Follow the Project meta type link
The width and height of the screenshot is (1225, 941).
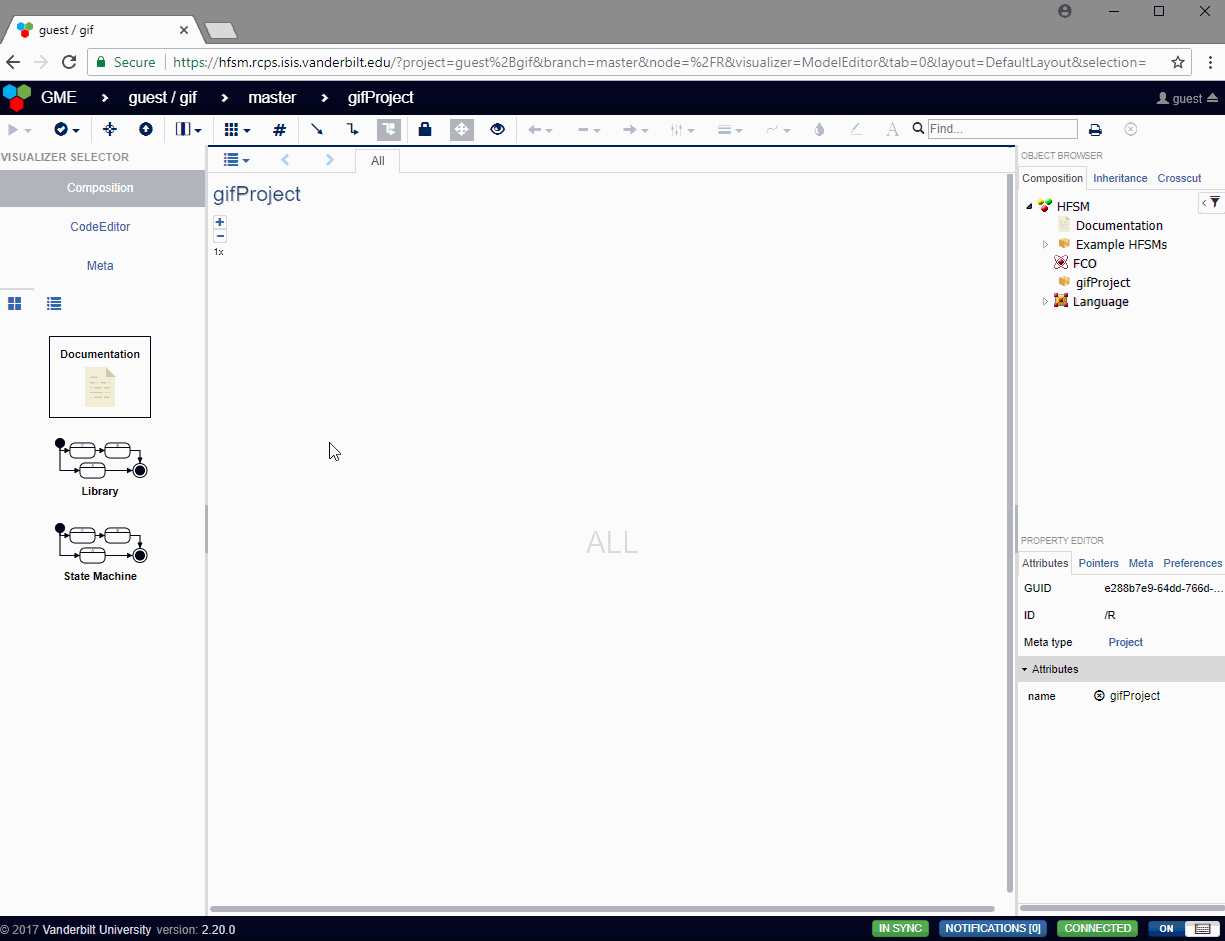pyautogui.click(x=1125, y=642)
